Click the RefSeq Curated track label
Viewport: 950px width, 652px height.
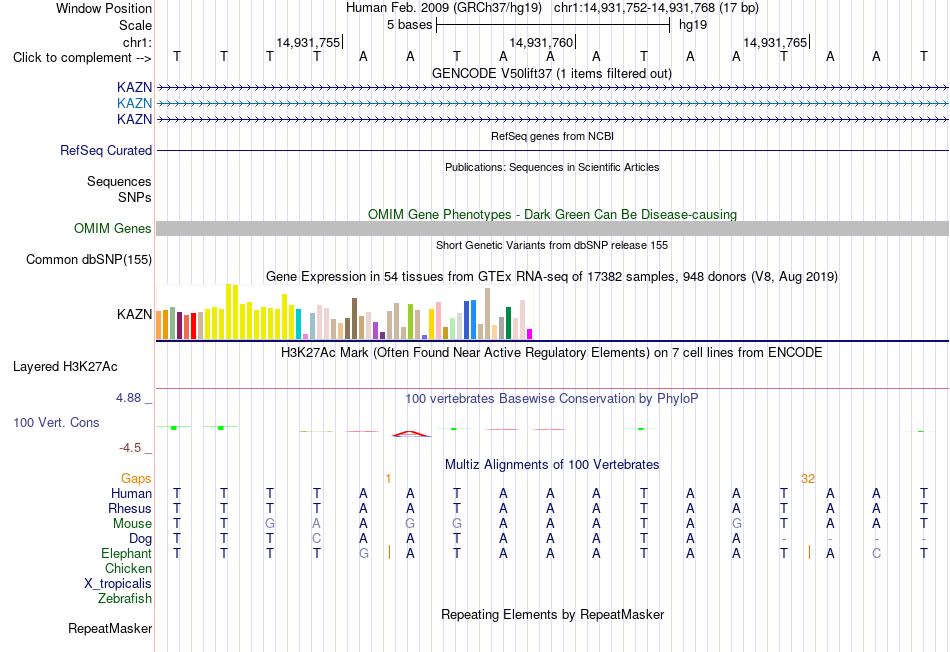(x=106, y=150)
